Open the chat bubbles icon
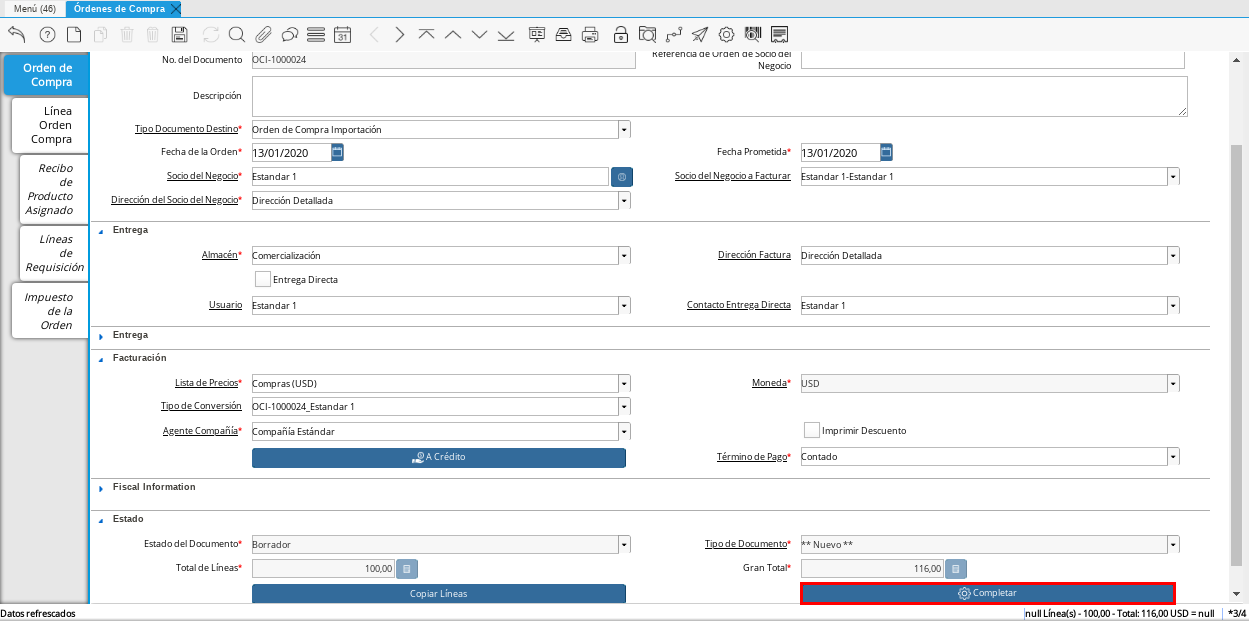Screen dimensions: 1249x621 click(x=290, y=35)
